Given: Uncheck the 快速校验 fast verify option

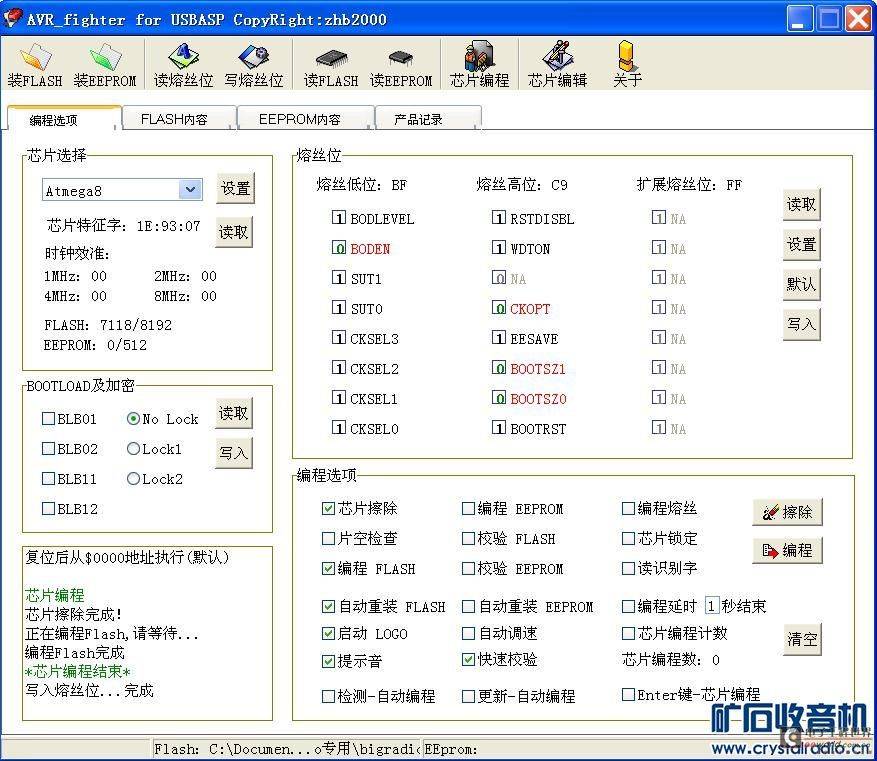Looking at the screenshot, I should (x=468, y=659).
